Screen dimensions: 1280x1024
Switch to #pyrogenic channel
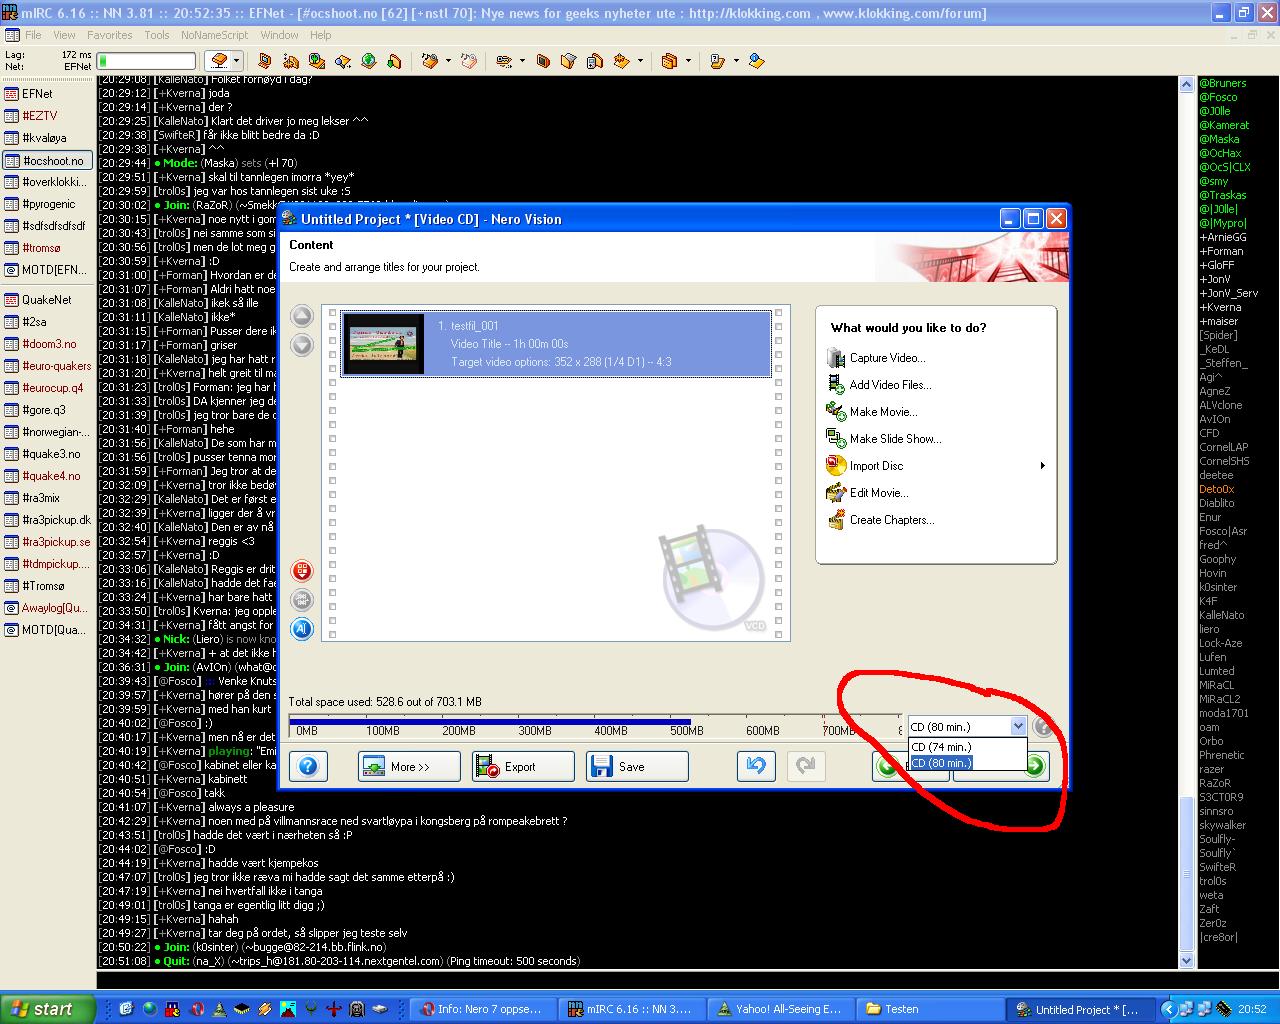47,204
